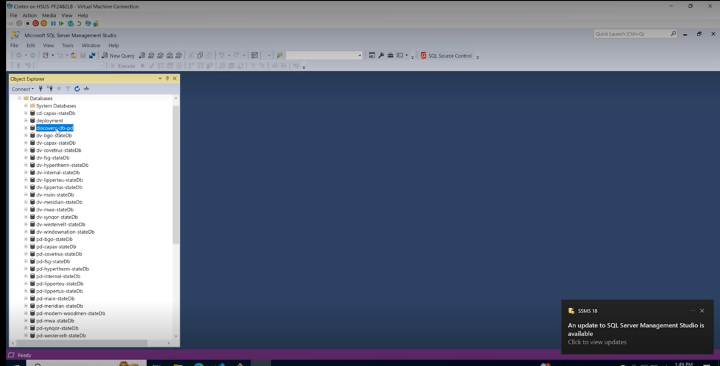Click the Connect Object Explorer plug icon
720x366 pixels.
40,89
